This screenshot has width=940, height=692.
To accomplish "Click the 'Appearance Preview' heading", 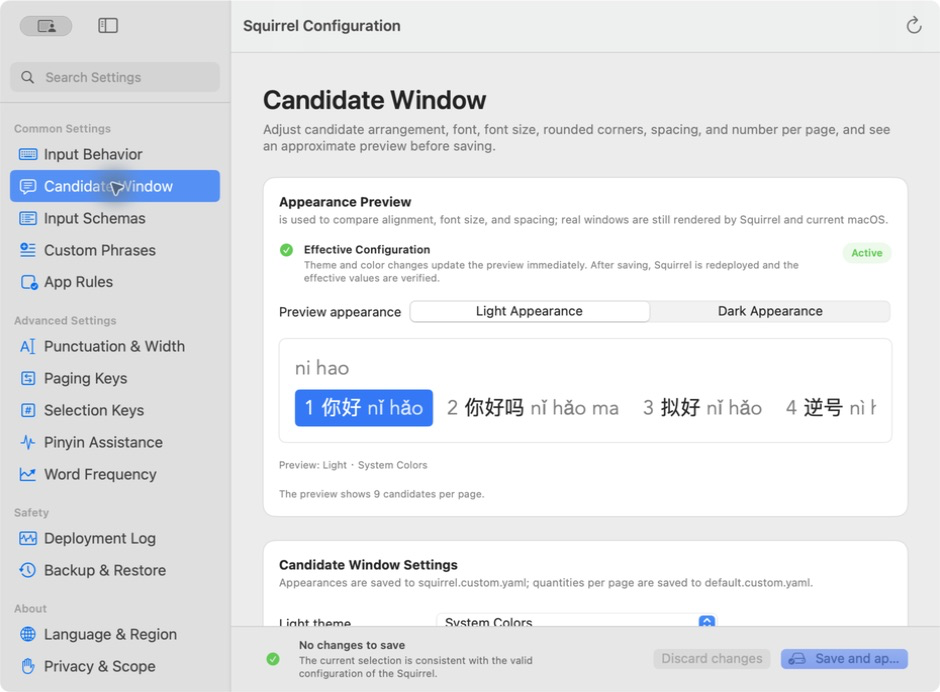I will pos(345,202).
